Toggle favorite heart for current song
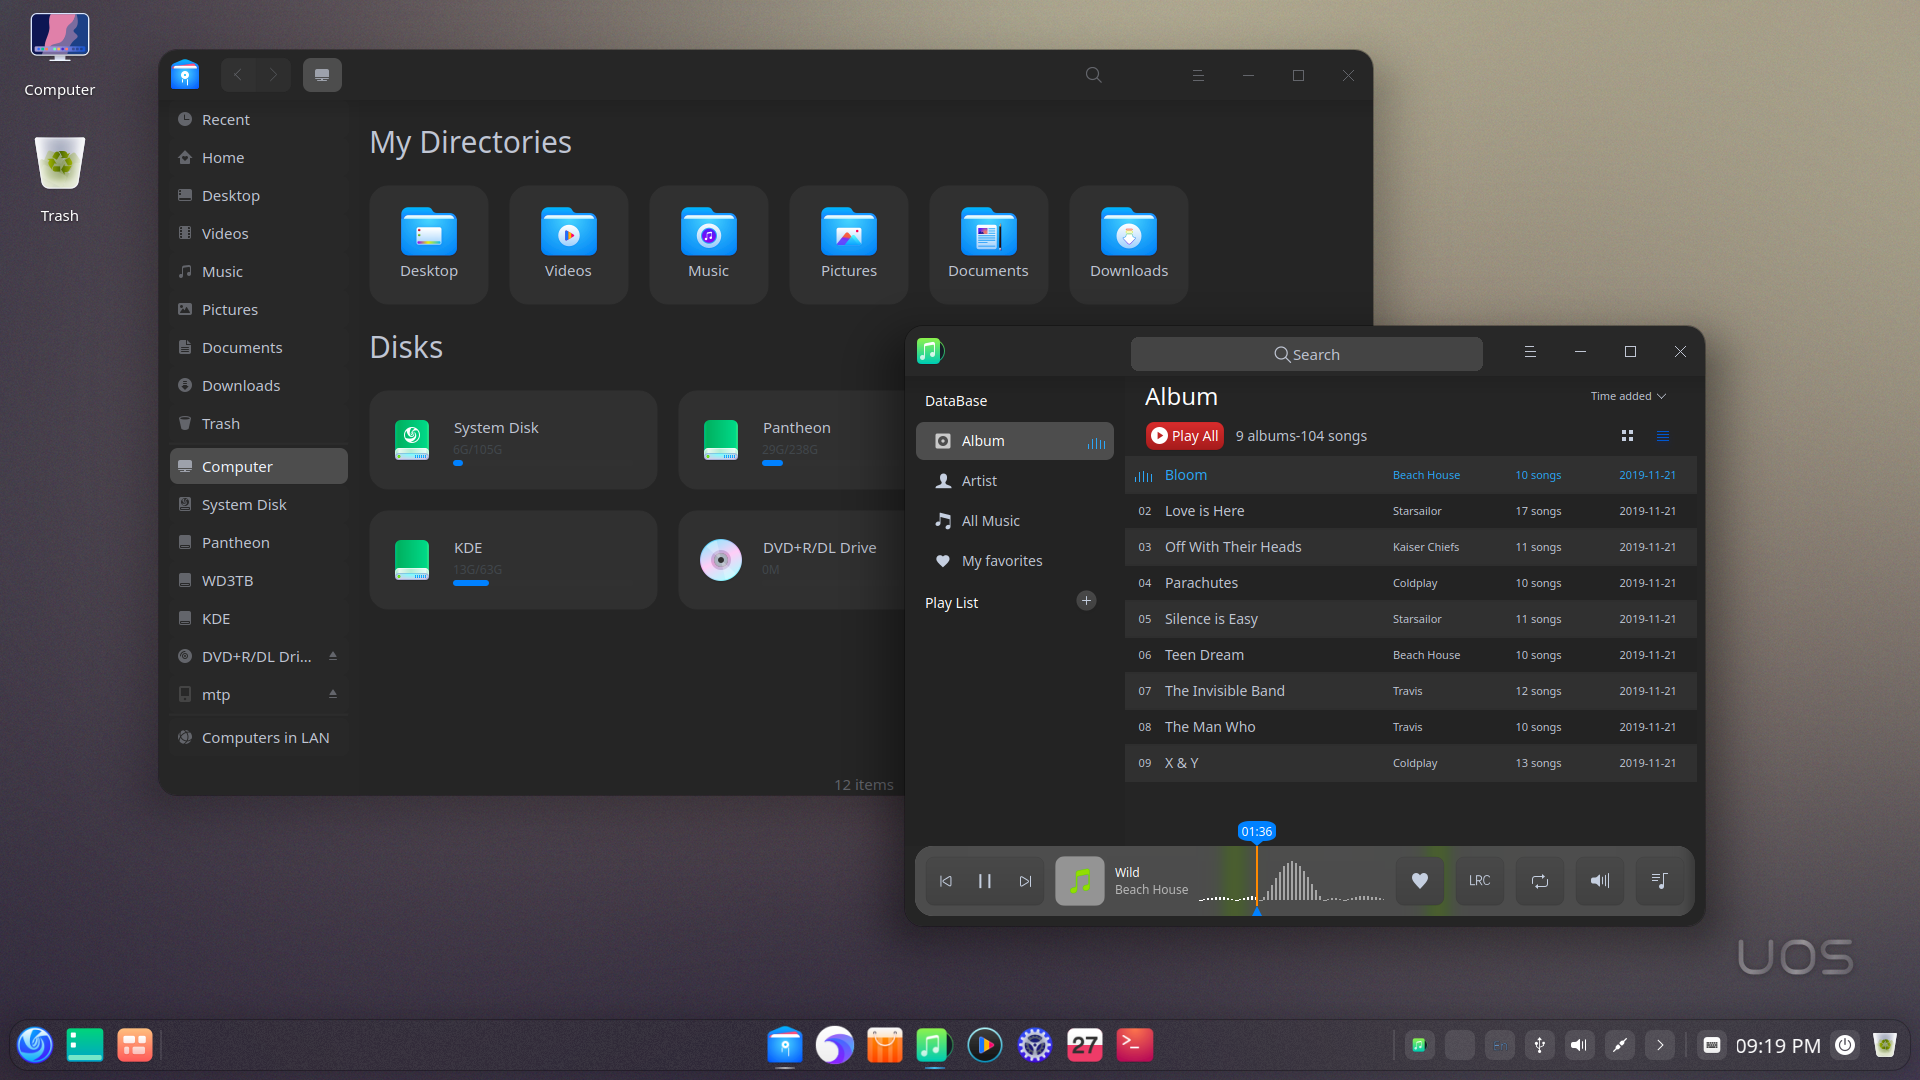This screenshot has width=1920, height=1080. tap(1419, 881)
